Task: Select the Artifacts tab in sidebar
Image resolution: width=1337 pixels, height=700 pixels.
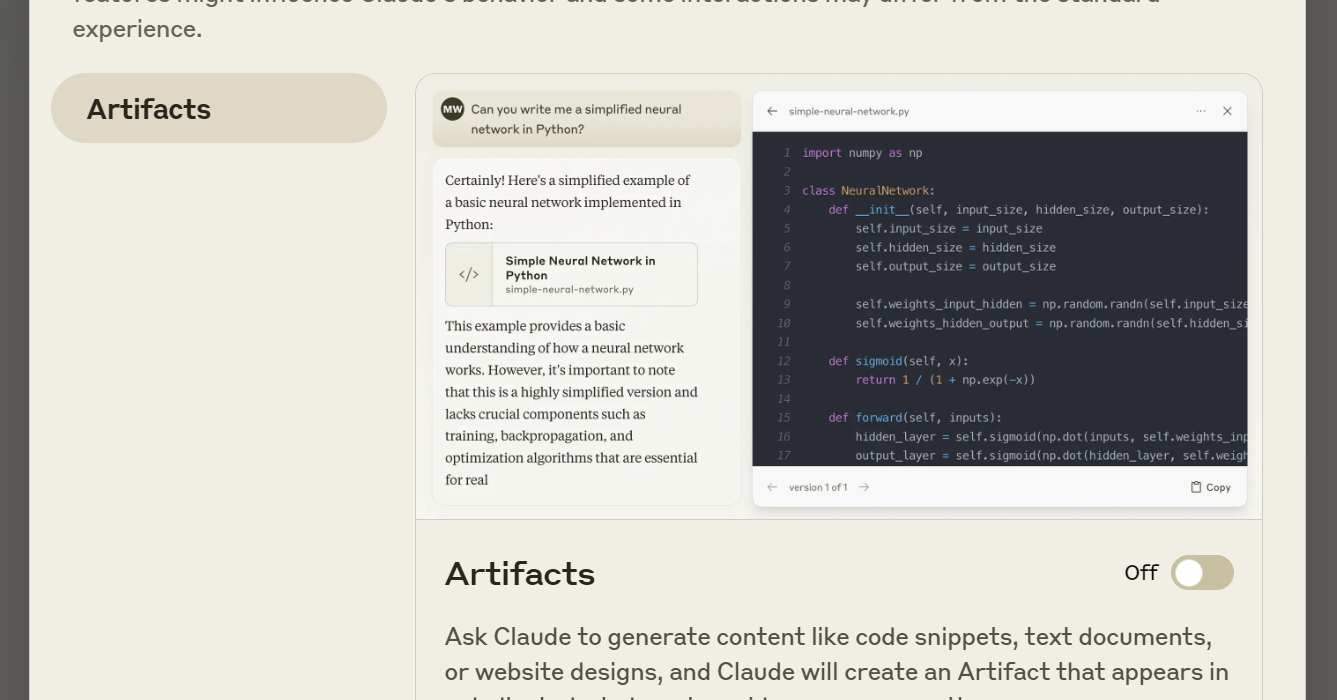Action: pos(219,108)
